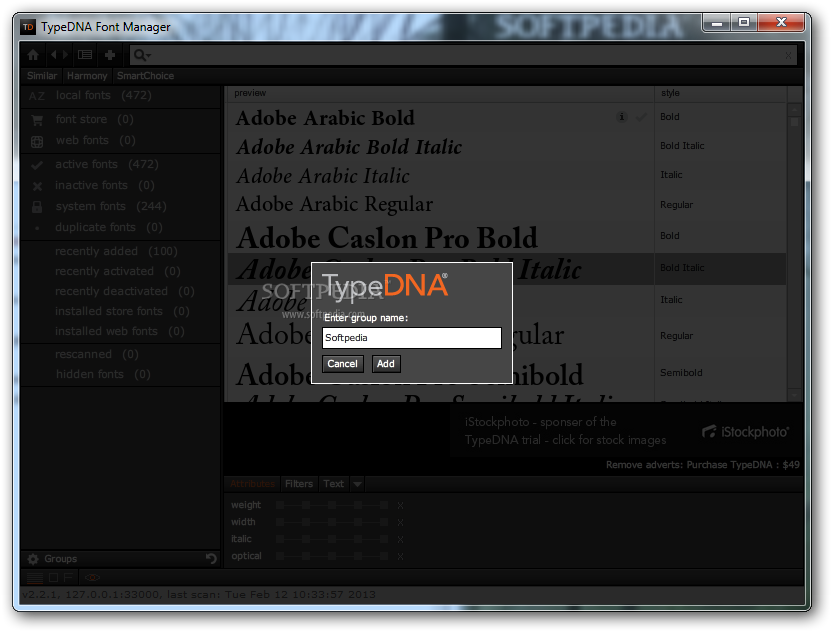Reset the italic slider with its x
The image size is (832, 632).
[400, 540]
